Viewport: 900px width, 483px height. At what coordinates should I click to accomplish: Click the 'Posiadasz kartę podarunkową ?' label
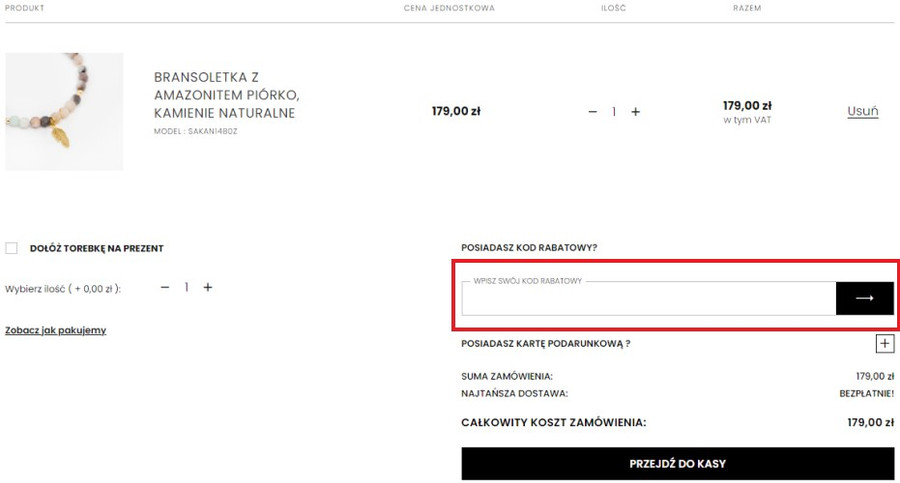coord(545,344)
